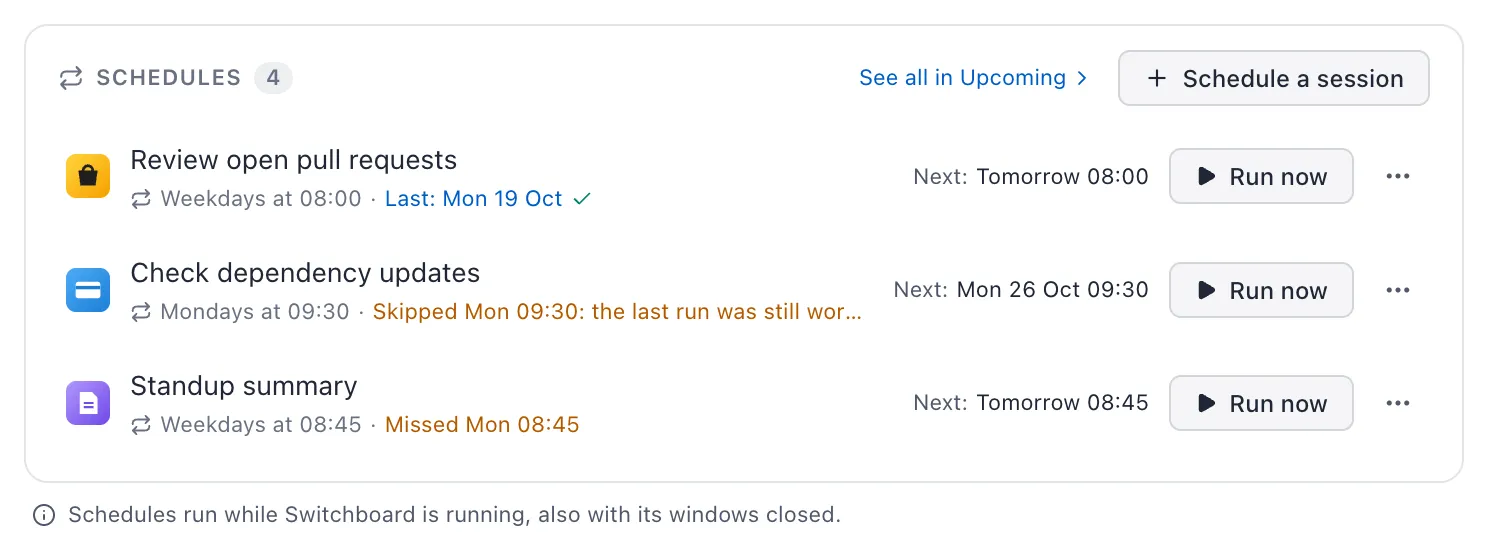
Task: Click the schedules count badge showing 4
Action: click(x=273, y=78)
